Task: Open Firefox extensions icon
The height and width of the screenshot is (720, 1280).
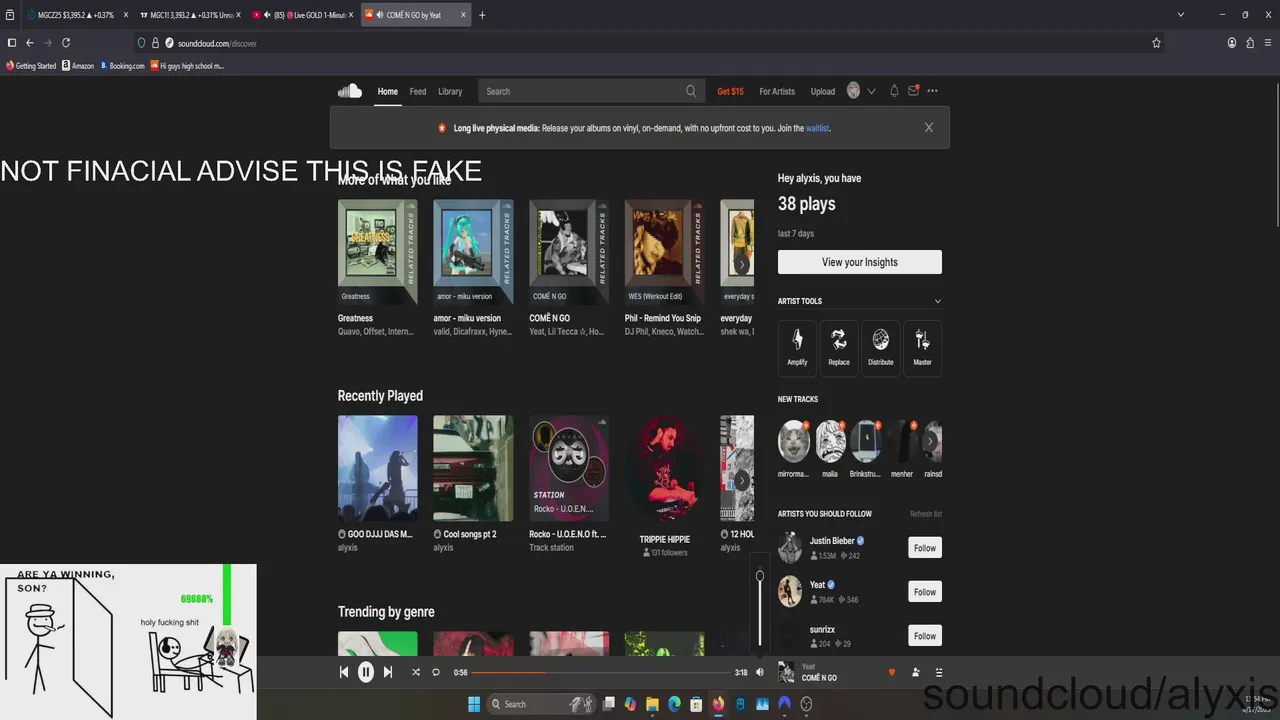Action: (x=1250, y=43)
